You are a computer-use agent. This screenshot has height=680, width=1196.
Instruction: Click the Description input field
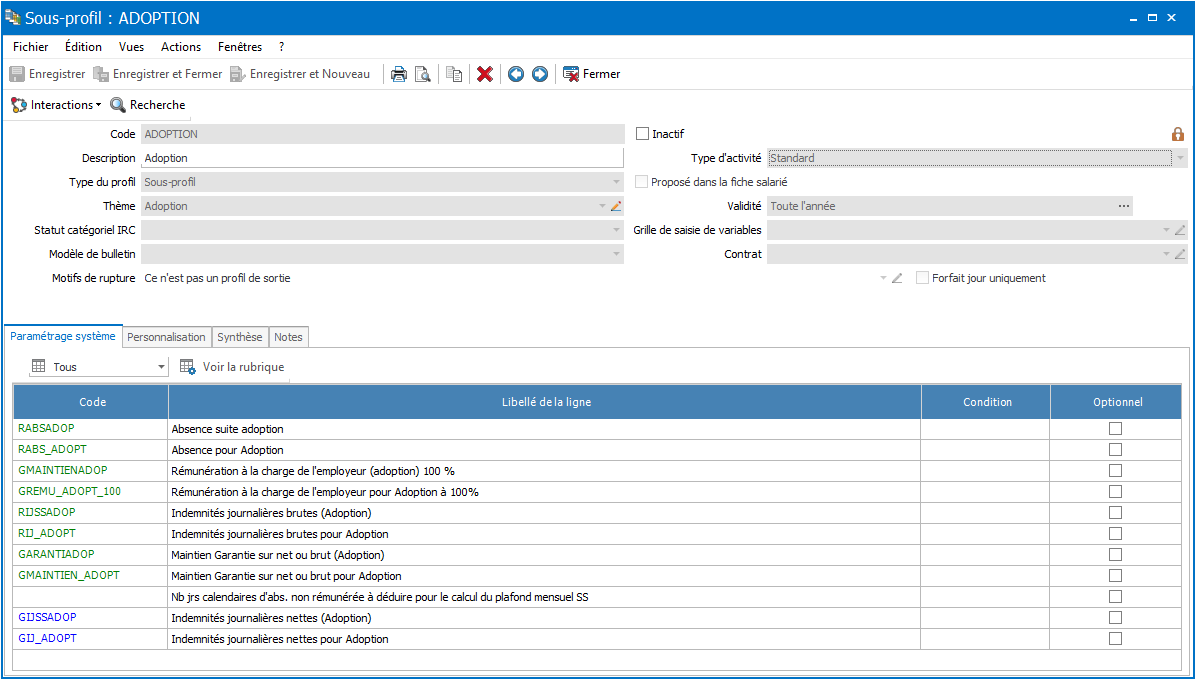(382, 158)
